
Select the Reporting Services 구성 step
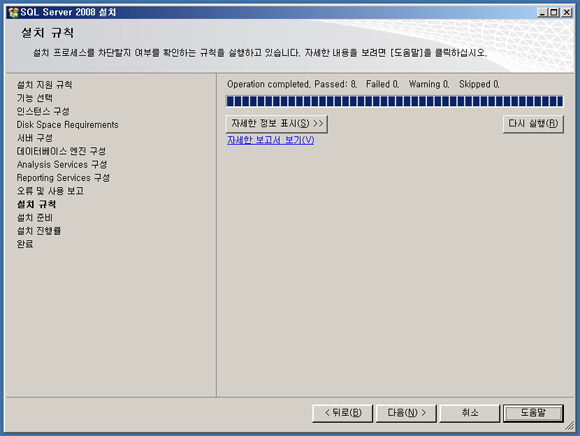coord(63,178)
